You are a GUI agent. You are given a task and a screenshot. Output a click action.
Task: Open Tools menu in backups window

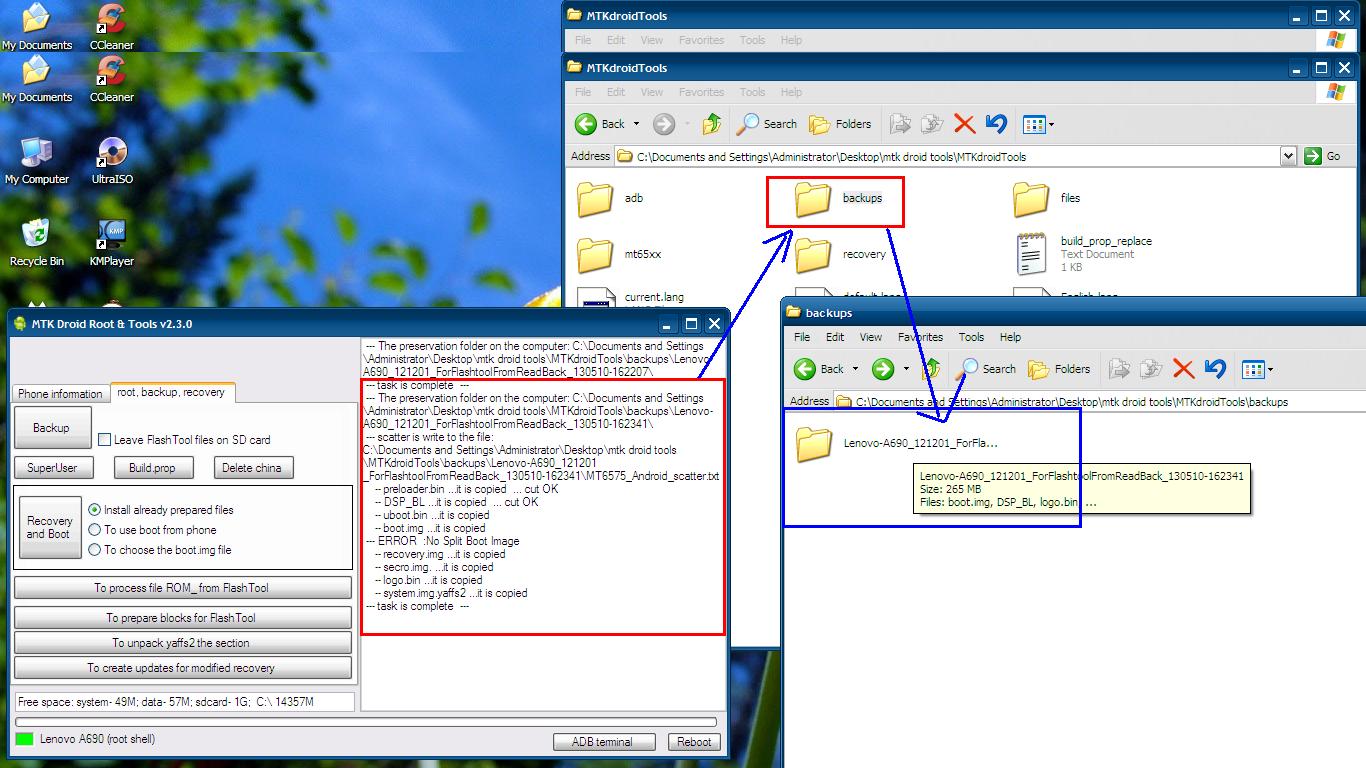pos(971,337)
